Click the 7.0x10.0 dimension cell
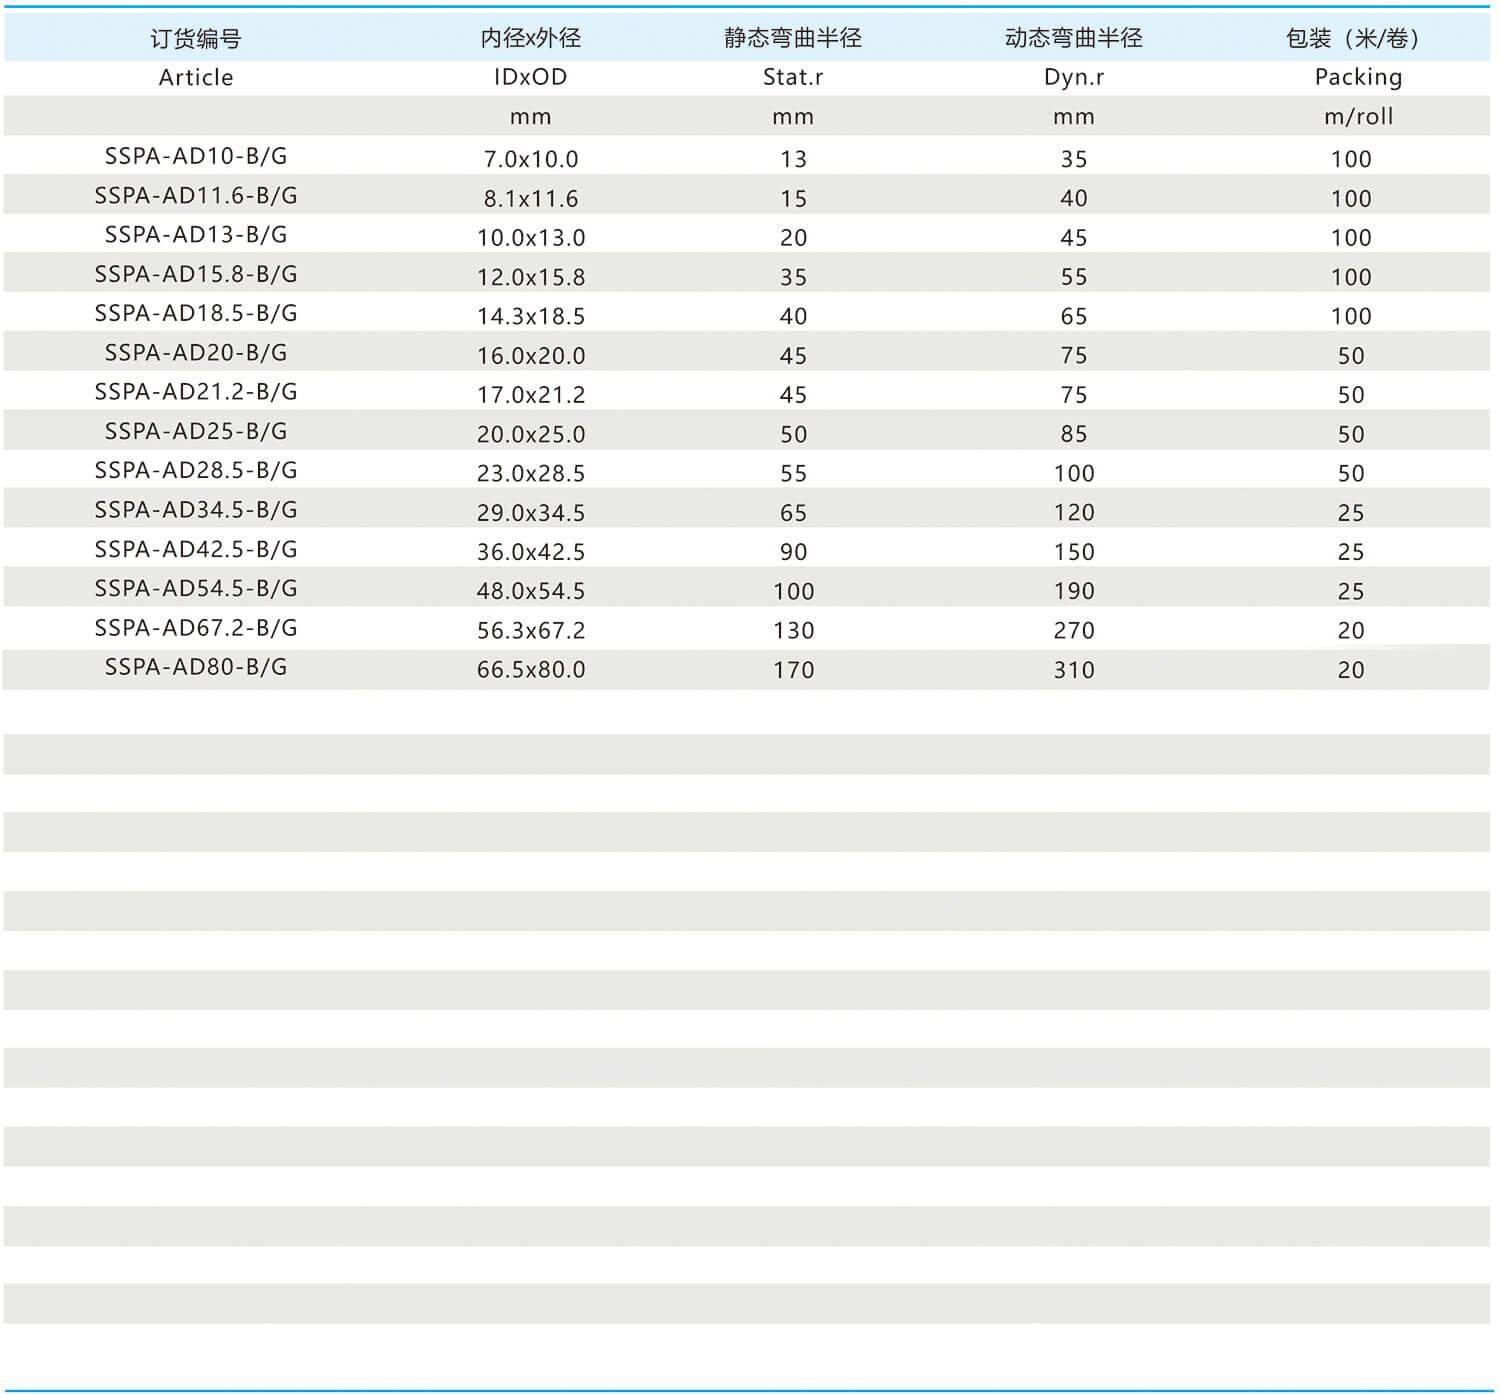This screenshot has height=1395, width=1500. coord(530,159)
